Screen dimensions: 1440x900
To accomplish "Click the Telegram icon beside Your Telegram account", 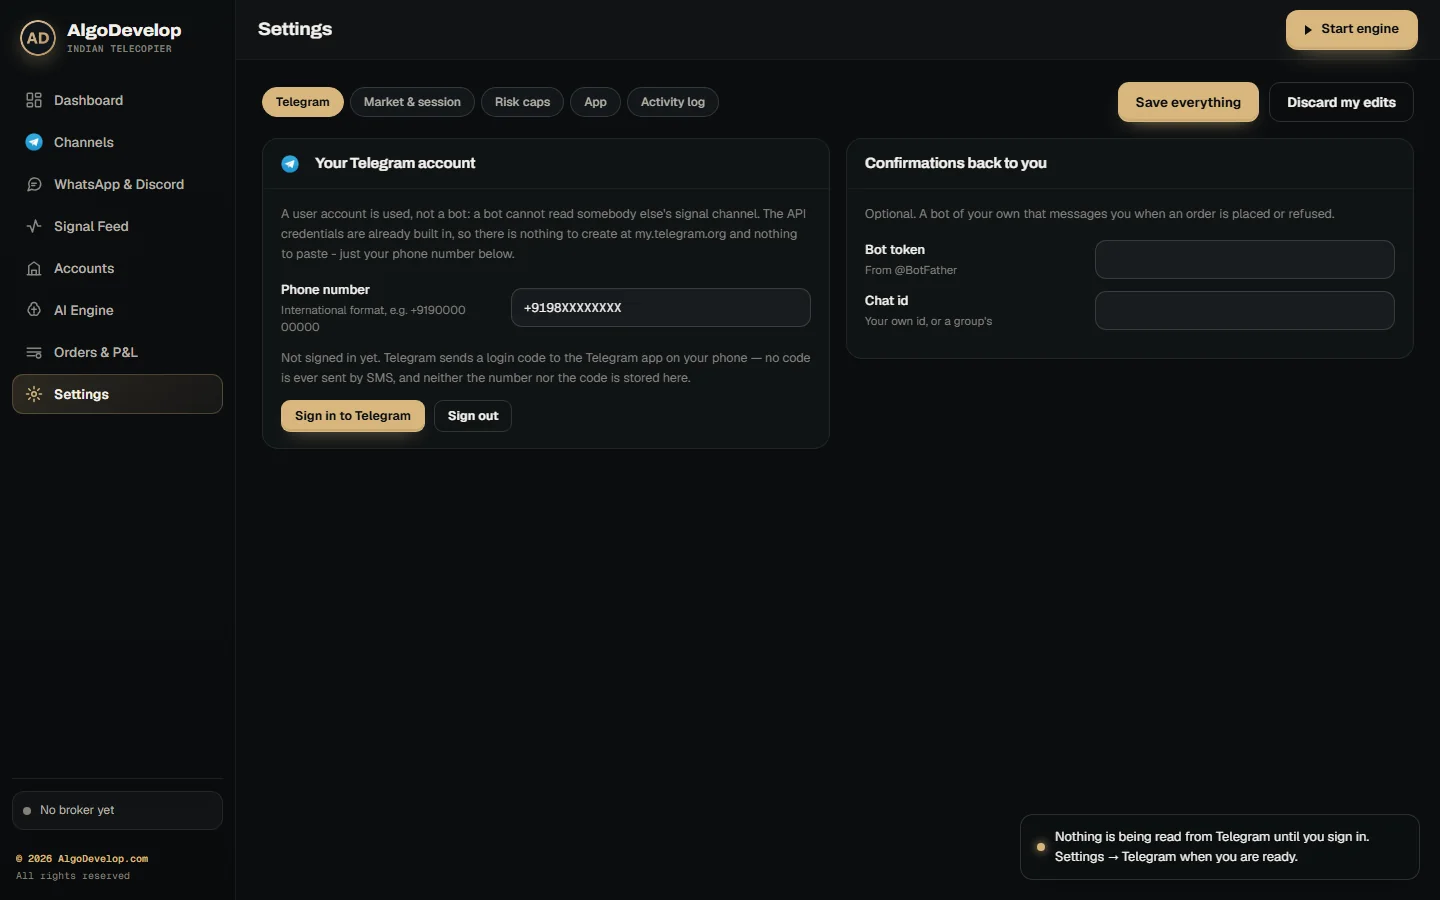I will 290,164.
